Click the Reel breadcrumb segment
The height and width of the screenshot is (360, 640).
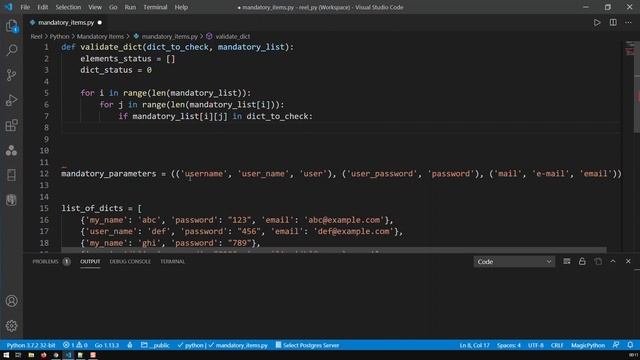pyautogui.click(x=36, y=36)
